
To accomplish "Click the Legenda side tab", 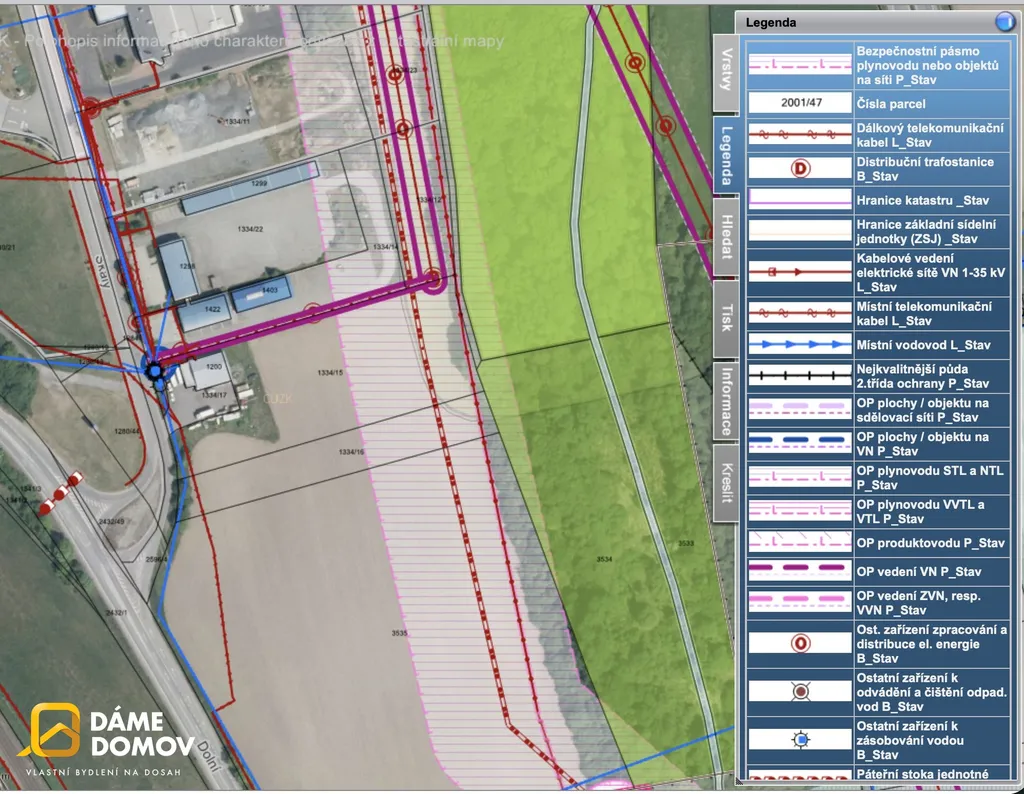I will coord(727,155).
